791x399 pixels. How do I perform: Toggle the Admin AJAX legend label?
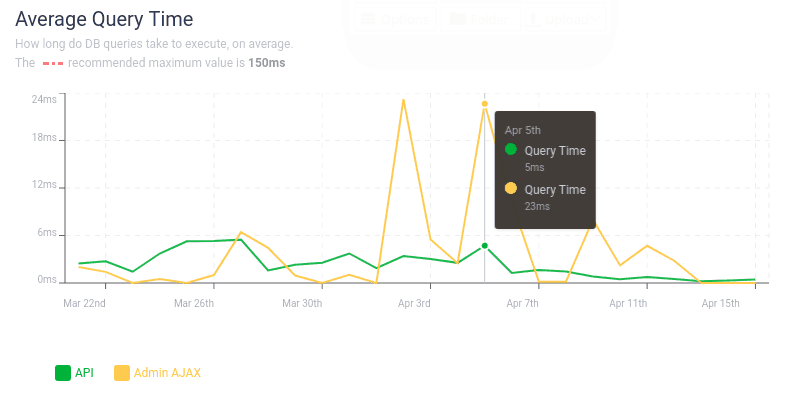pyautogui.click(x=167, y=373)
